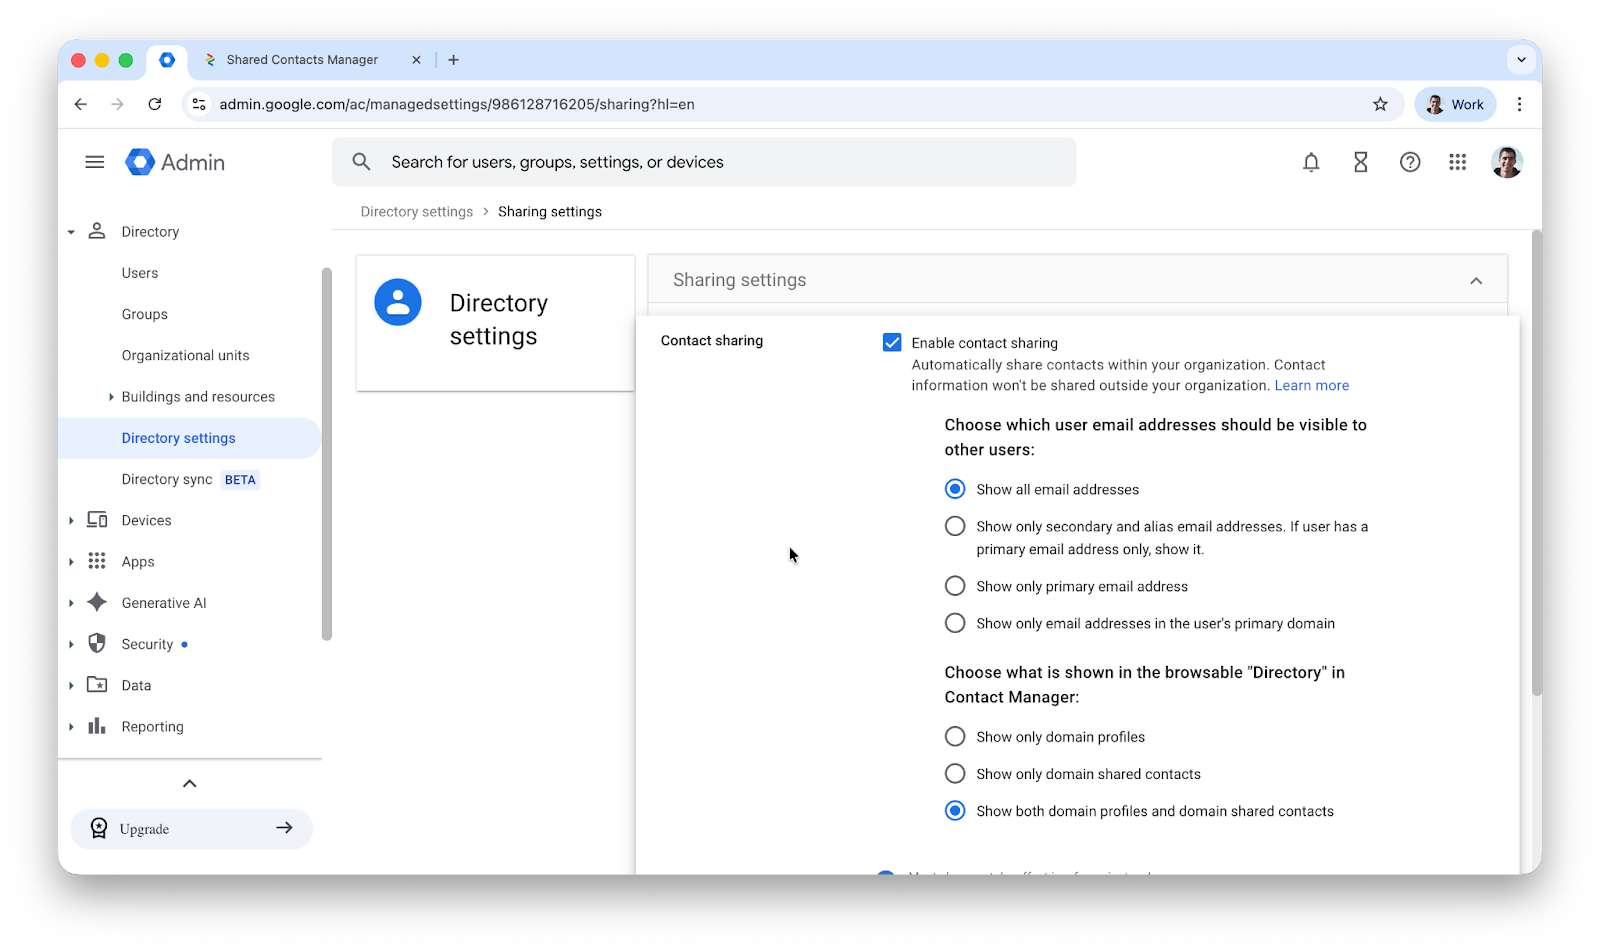Expand the Security menu section
Image resolution: width=1600 pixels, height=951 pixels.
(72, 645)
